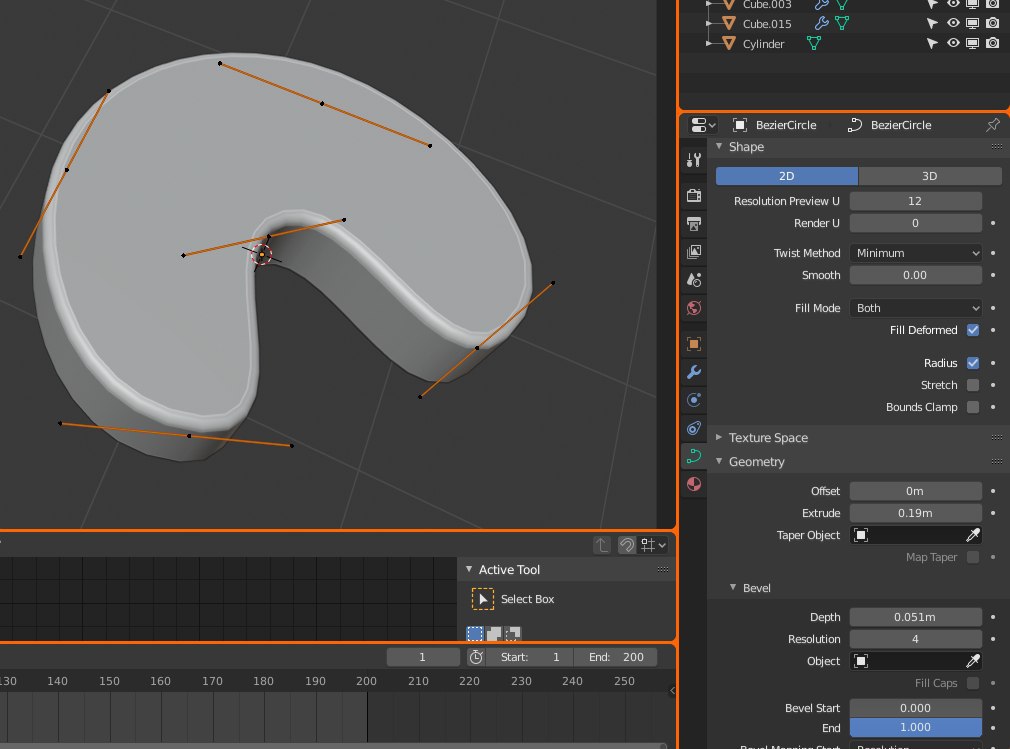Image resolution: width=1010 pixels, height=749 pixels.
Task: Toggle the Radius checkbox
Action: (x=973, y=363)
